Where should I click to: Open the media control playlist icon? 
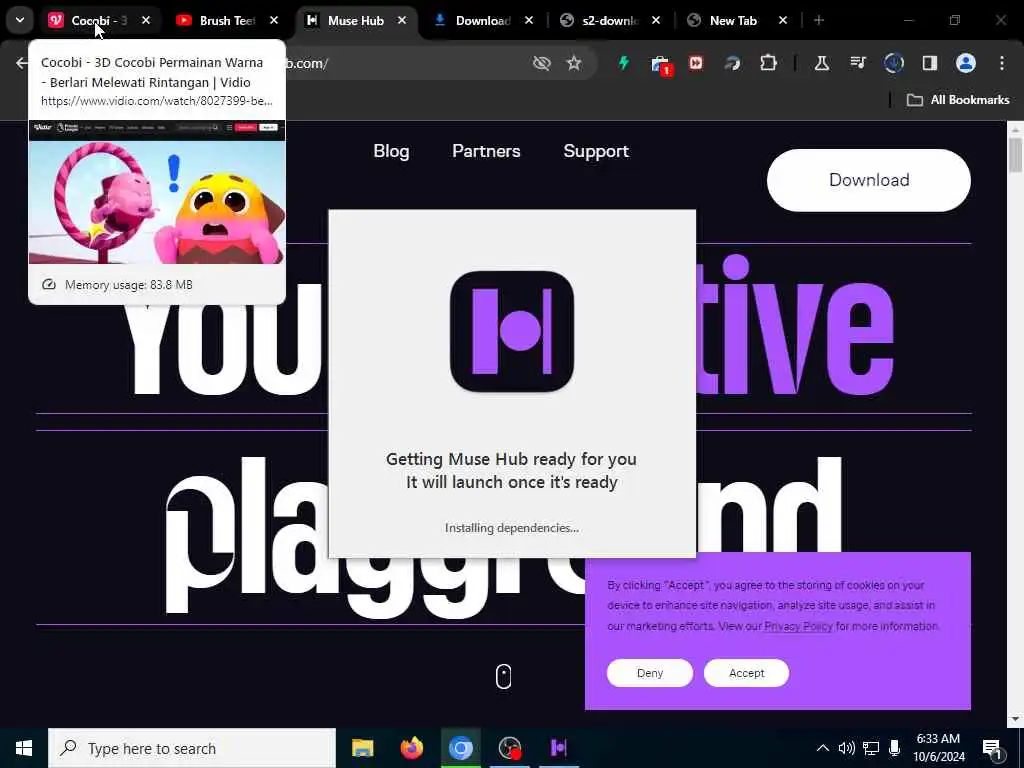click(857, 63)
